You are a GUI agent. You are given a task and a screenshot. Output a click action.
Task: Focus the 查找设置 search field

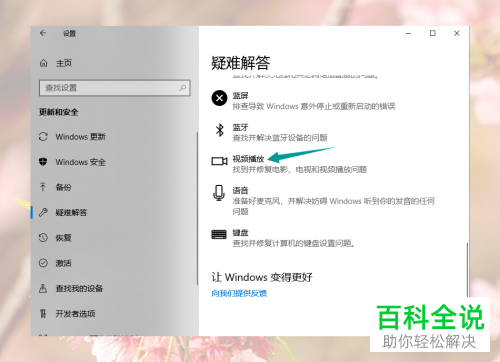click(115, 88)
